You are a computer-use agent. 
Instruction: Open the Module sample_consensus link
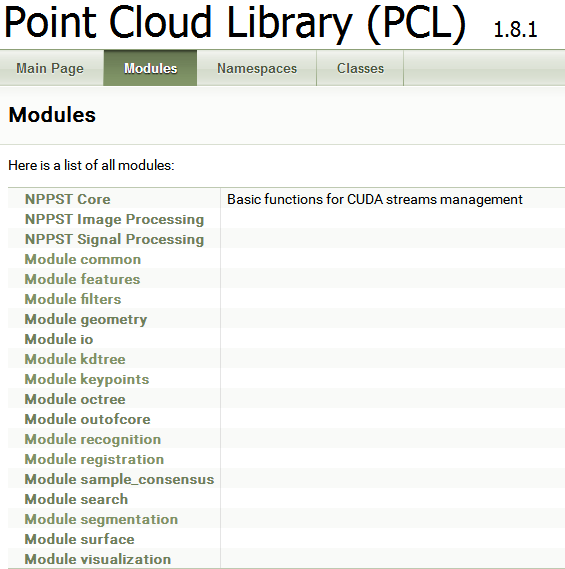pyautogui.click(x=119, y=480)
